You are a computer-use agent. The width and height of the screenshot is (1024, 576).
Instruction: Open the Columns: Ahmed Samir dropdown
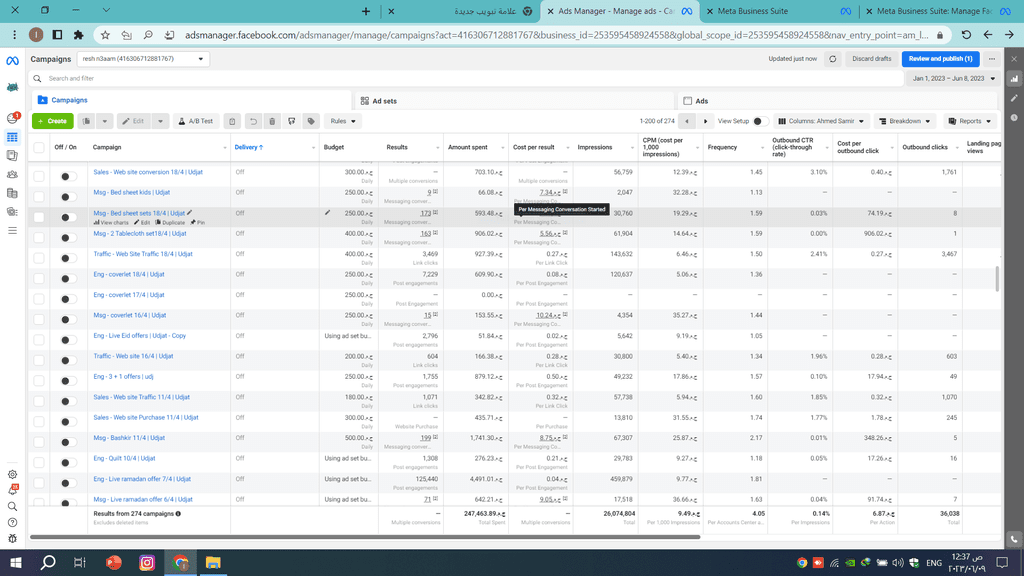point(821,121)
